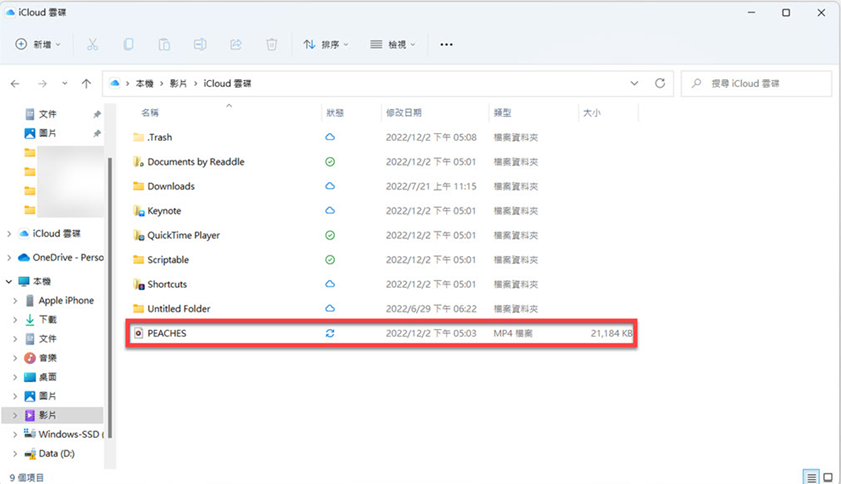This screenshot has width=841, height=484.
Task: Expand the address bar history dropdown
Action: click(x=635, y=83)
